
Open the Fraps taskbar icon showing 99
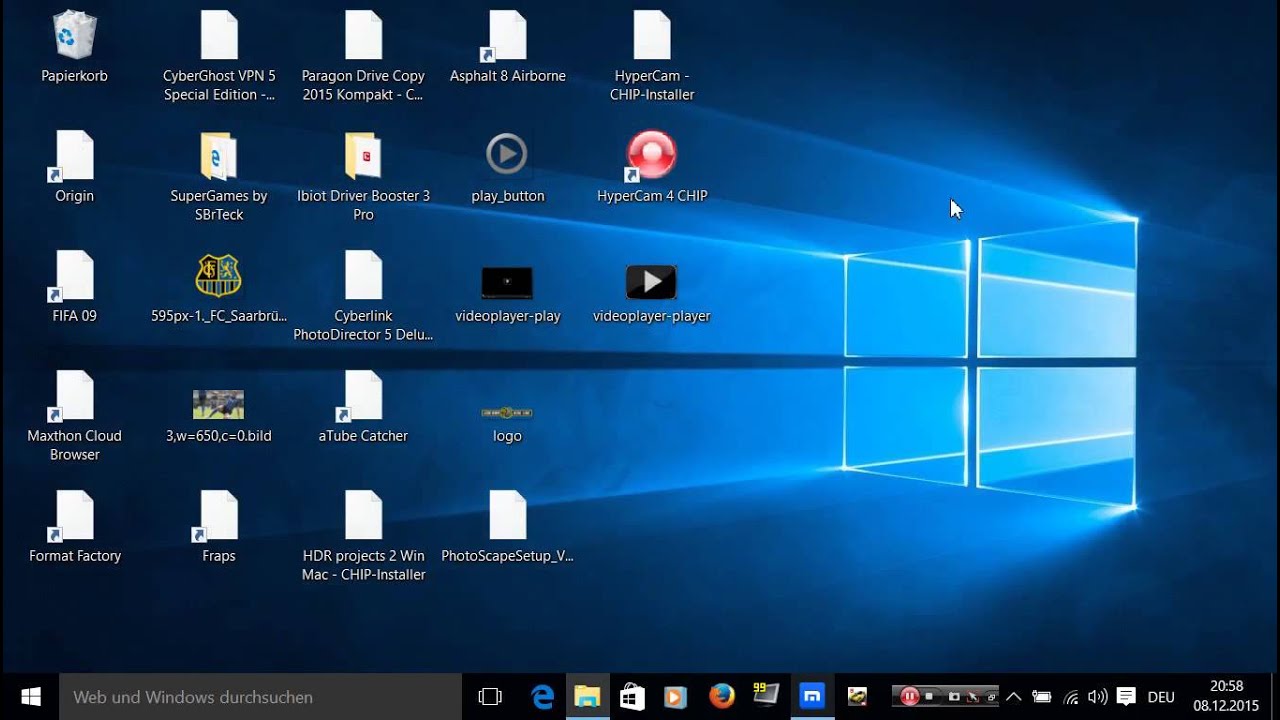[x=767, y=696]
